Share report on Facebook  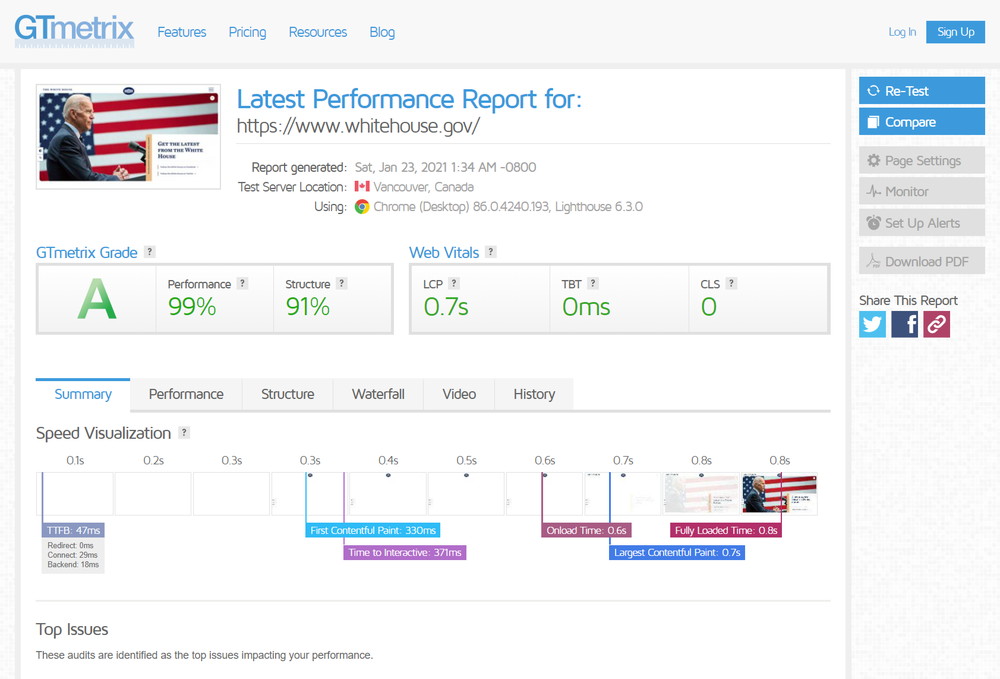pos(904,325)
